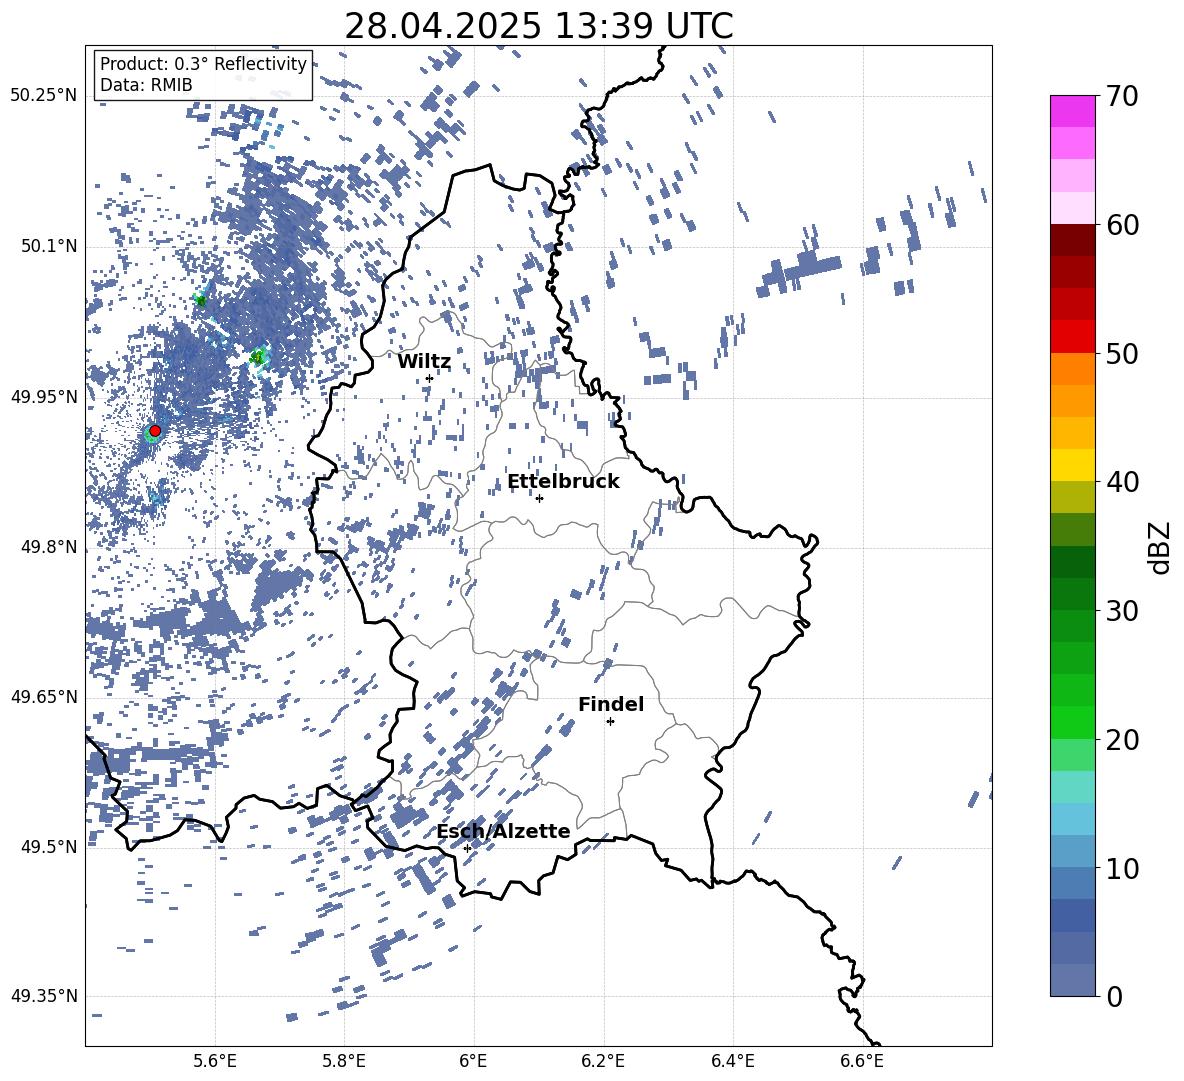
Task: Click the red band just above 50 dBZ
Action: (1072, 337)
